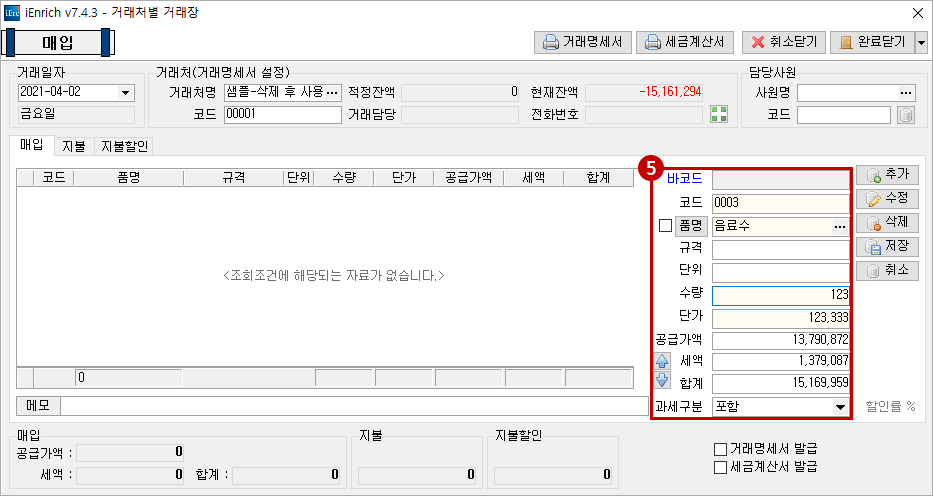Open 거래처명 lookup ellipsis button
Screen dimensions: 933x496
click(x=333, y=92)
